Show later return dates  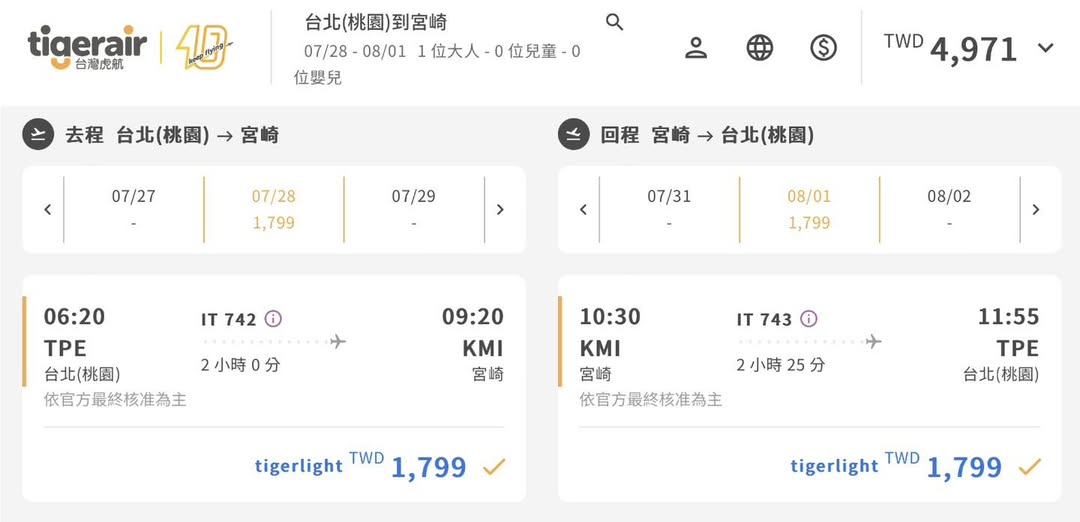coord(1036,210)
